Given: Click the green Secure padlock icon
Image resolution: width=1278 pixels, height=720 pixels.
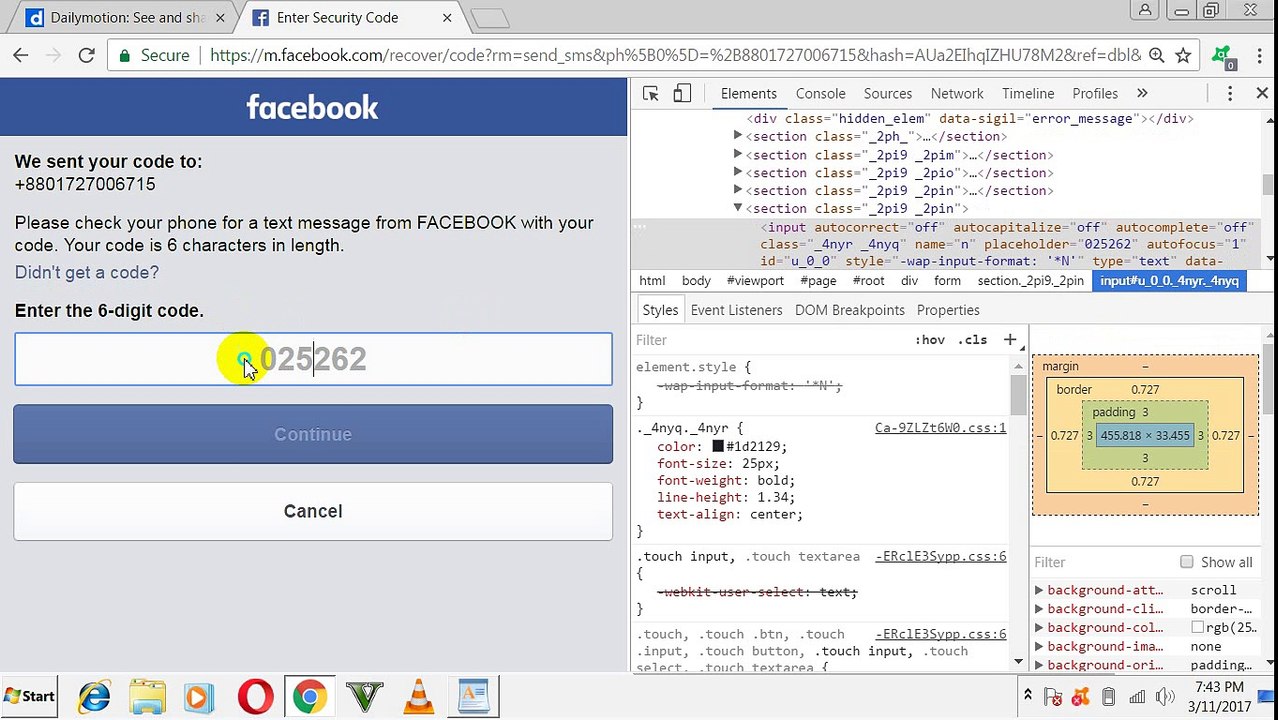Looking at the screenshot, I should click(x=125, y=56).
